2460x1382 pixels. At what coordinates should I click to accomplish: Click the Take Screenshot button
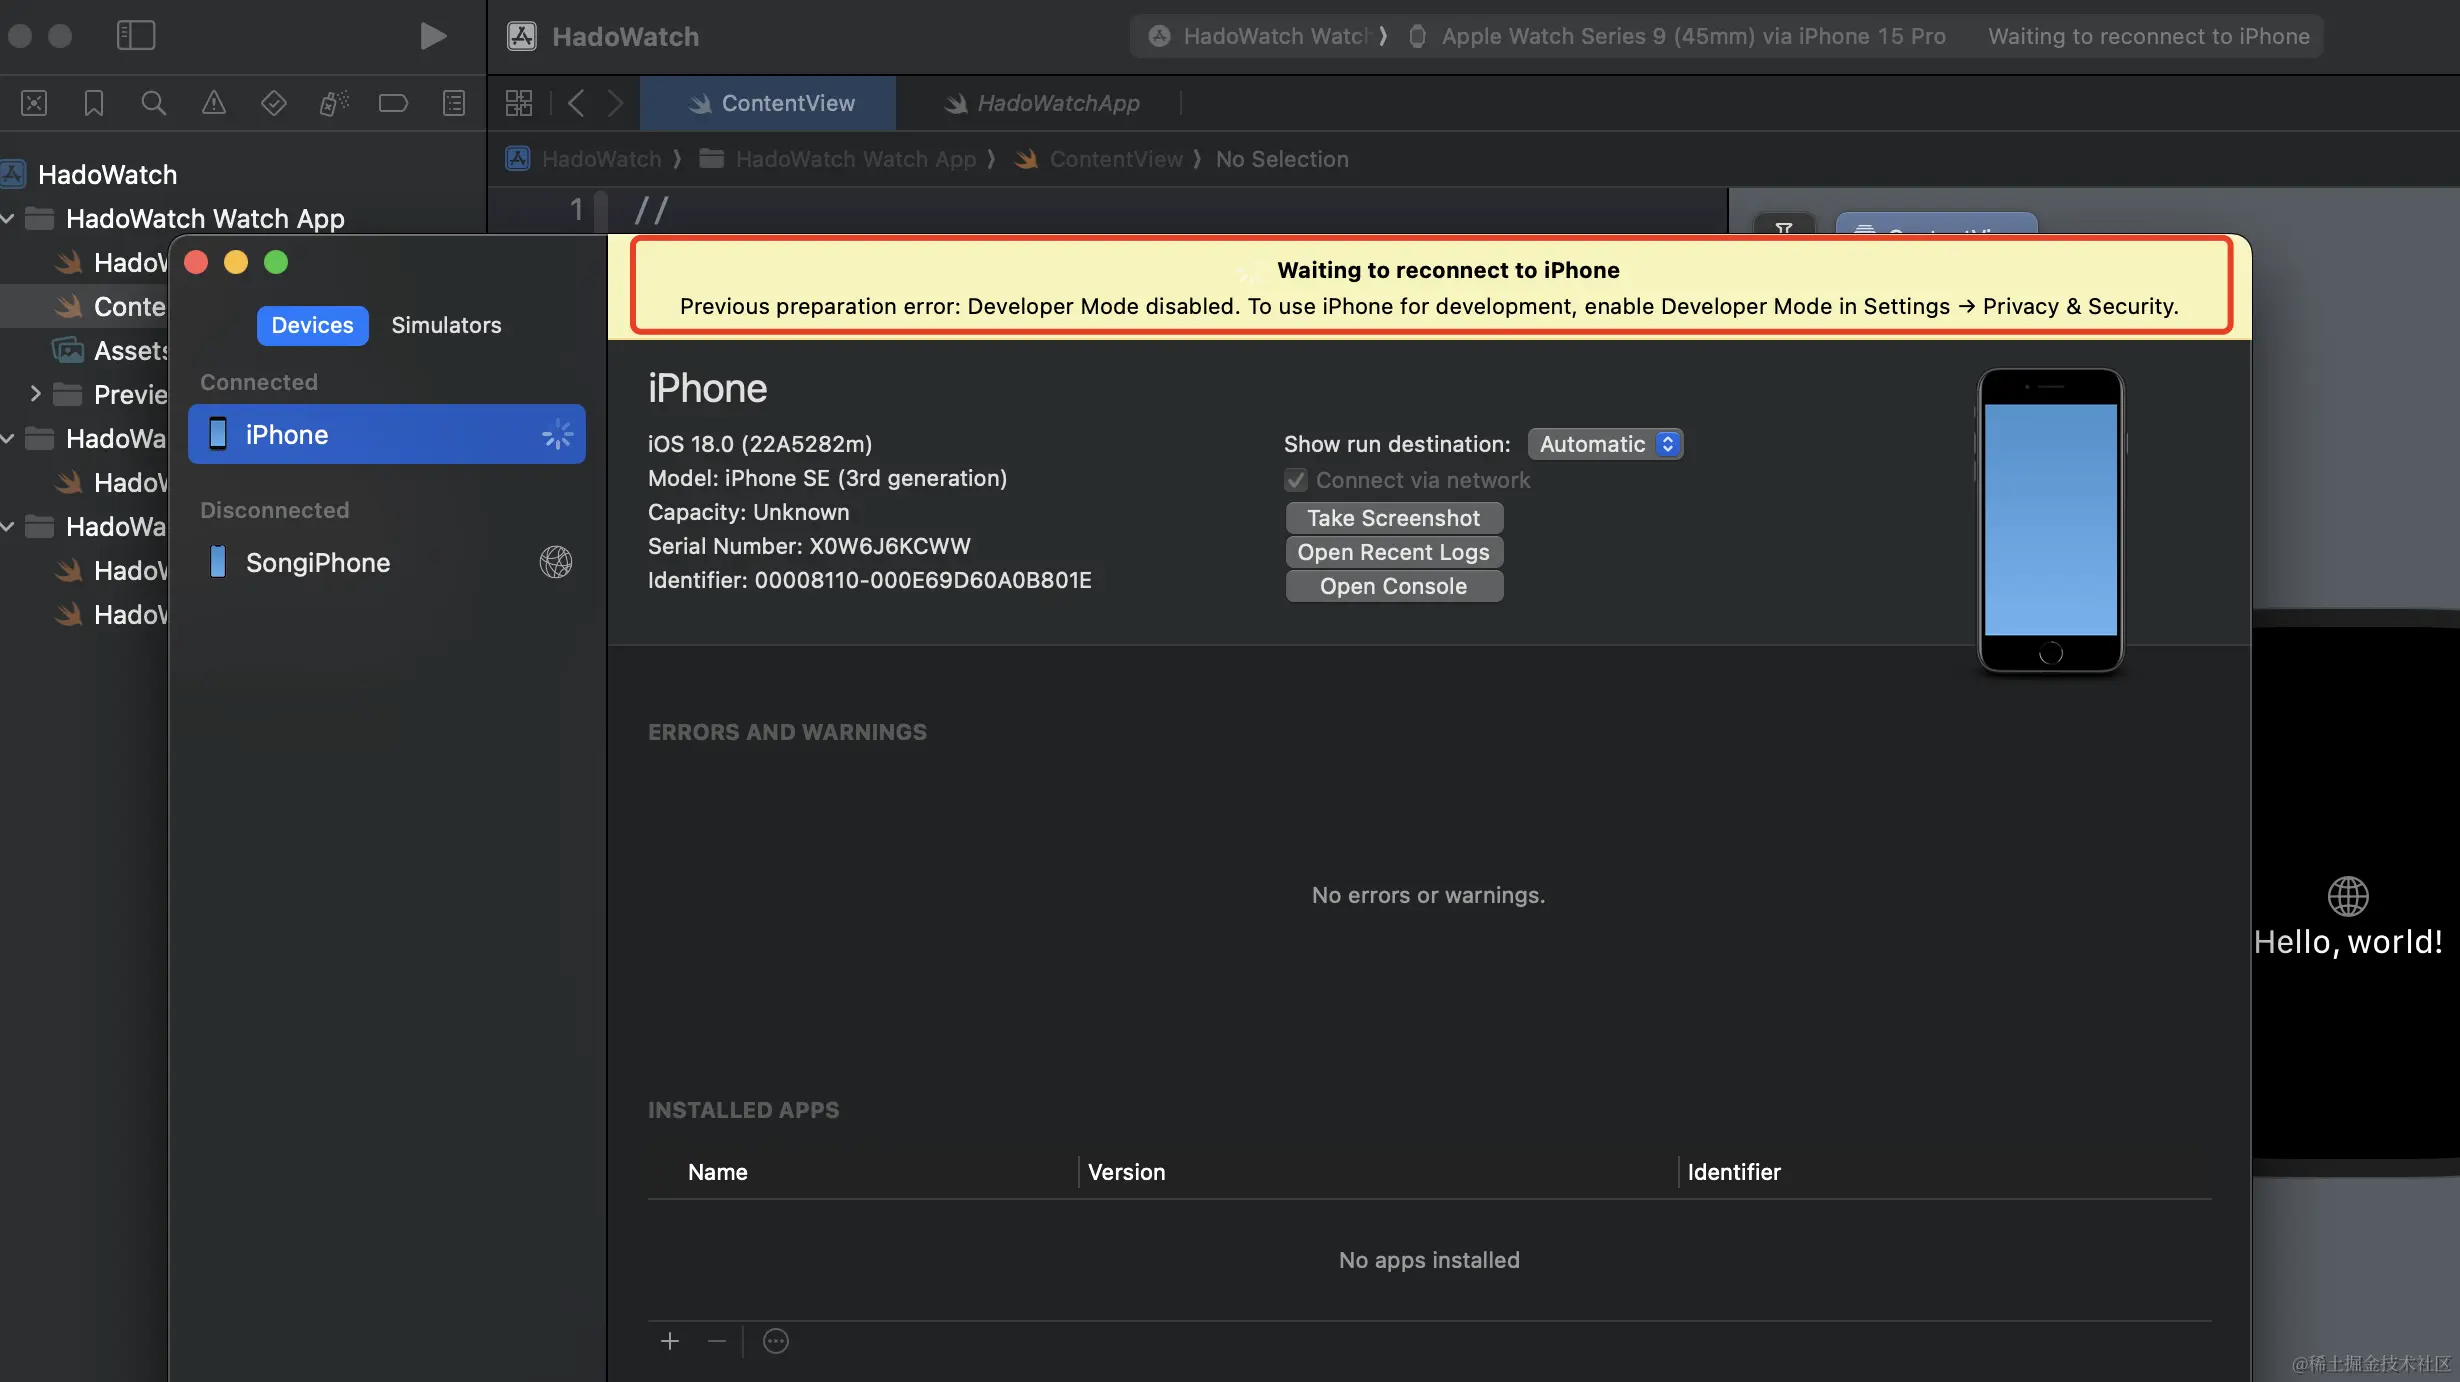1393,518
